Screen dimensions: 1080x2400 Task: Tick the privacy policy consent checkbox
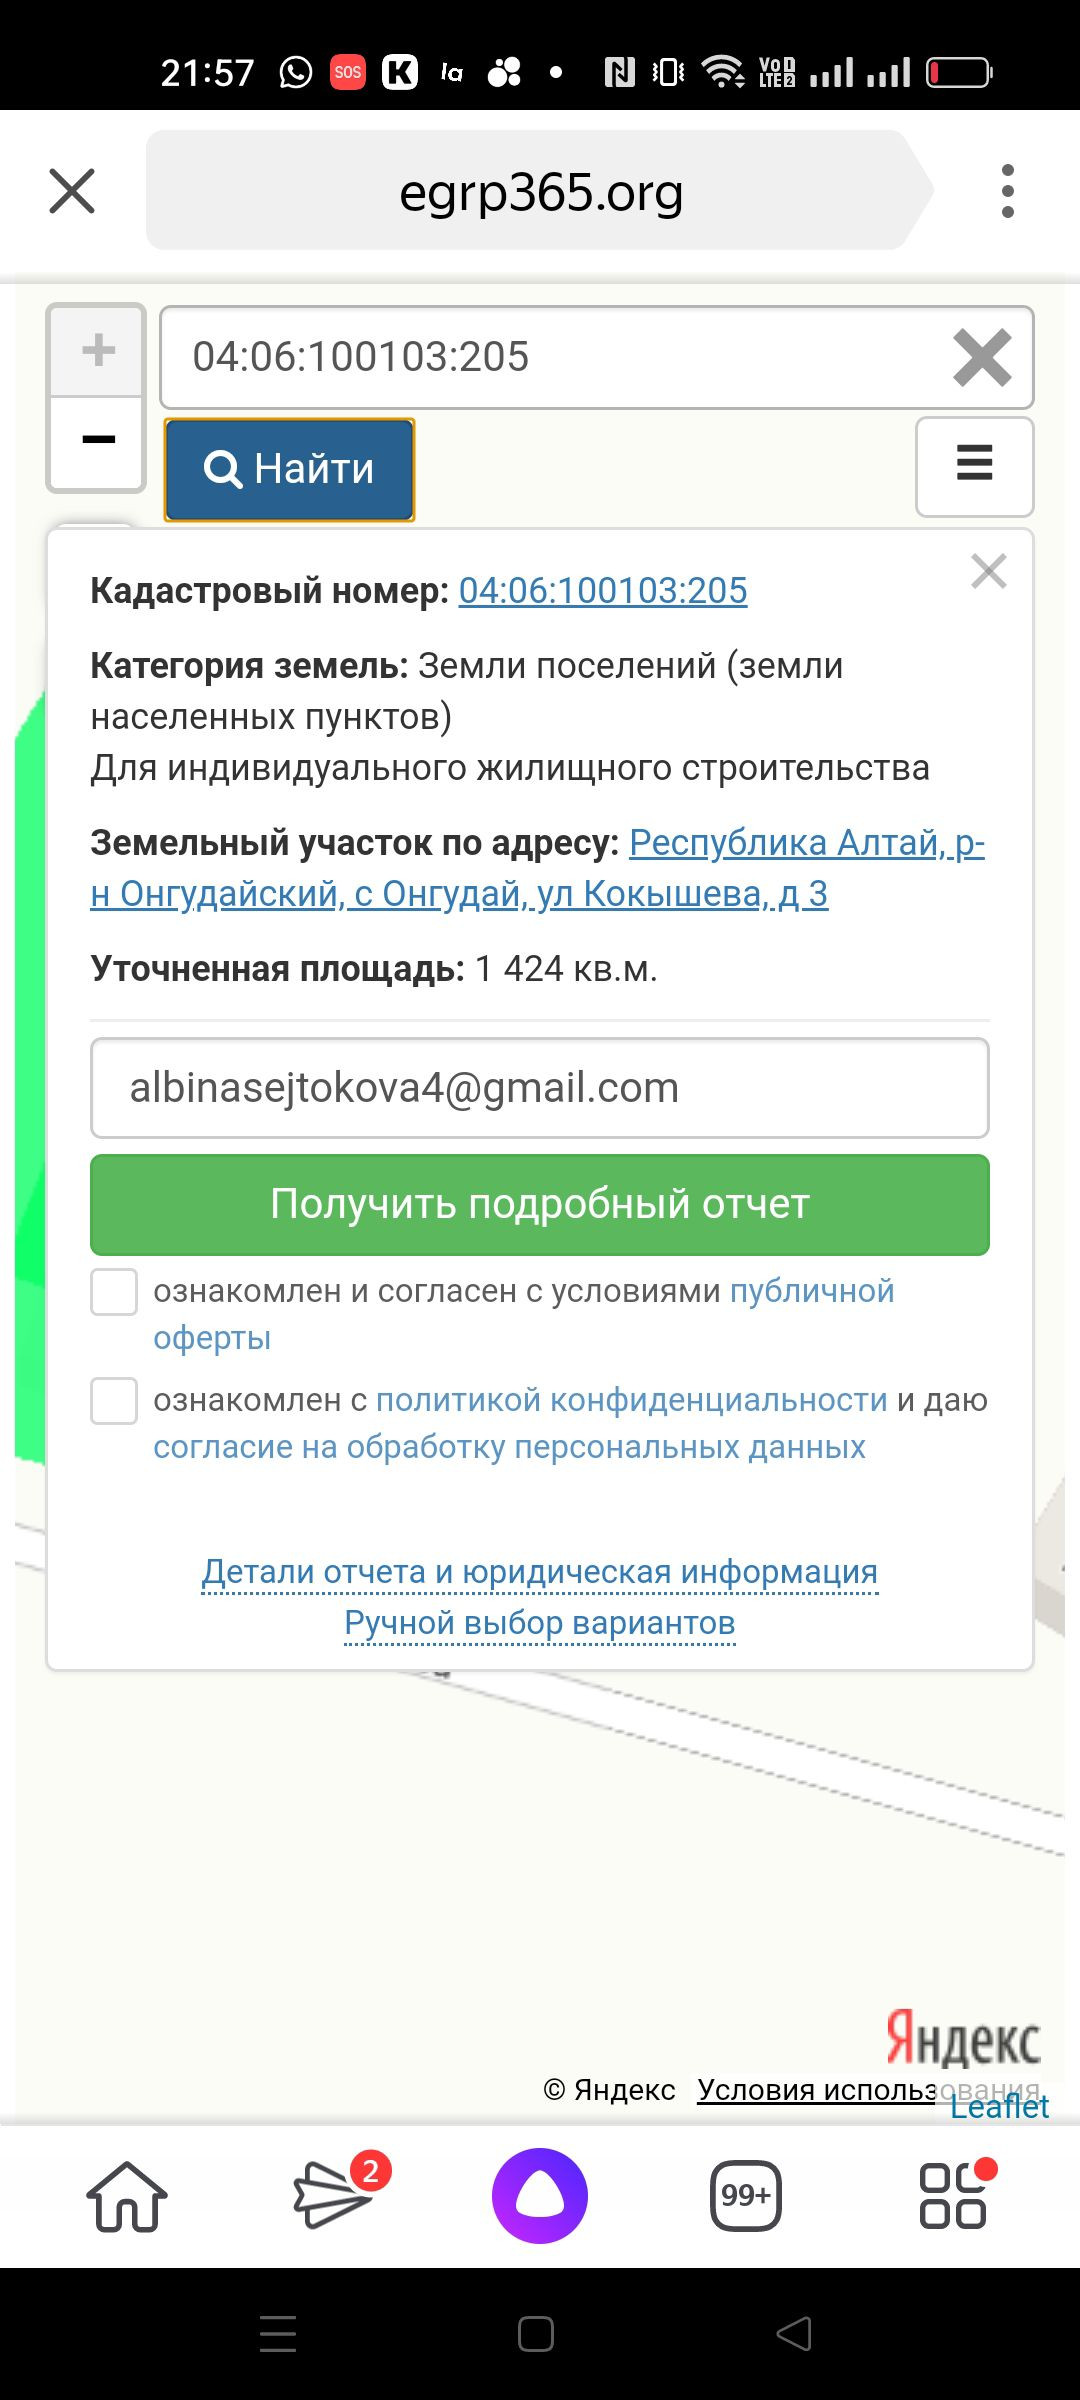(114, 1400)
